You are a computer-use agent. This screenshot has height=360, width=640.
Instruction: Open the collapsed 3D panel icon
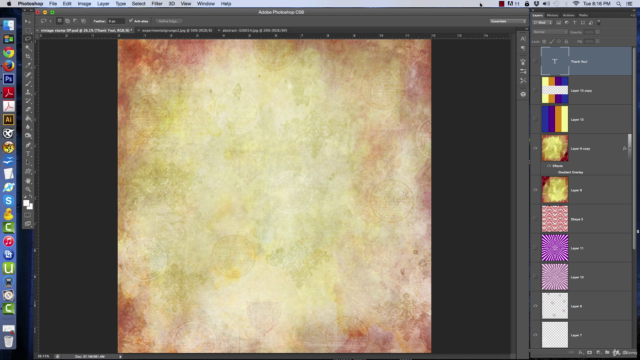click(523, 94)
